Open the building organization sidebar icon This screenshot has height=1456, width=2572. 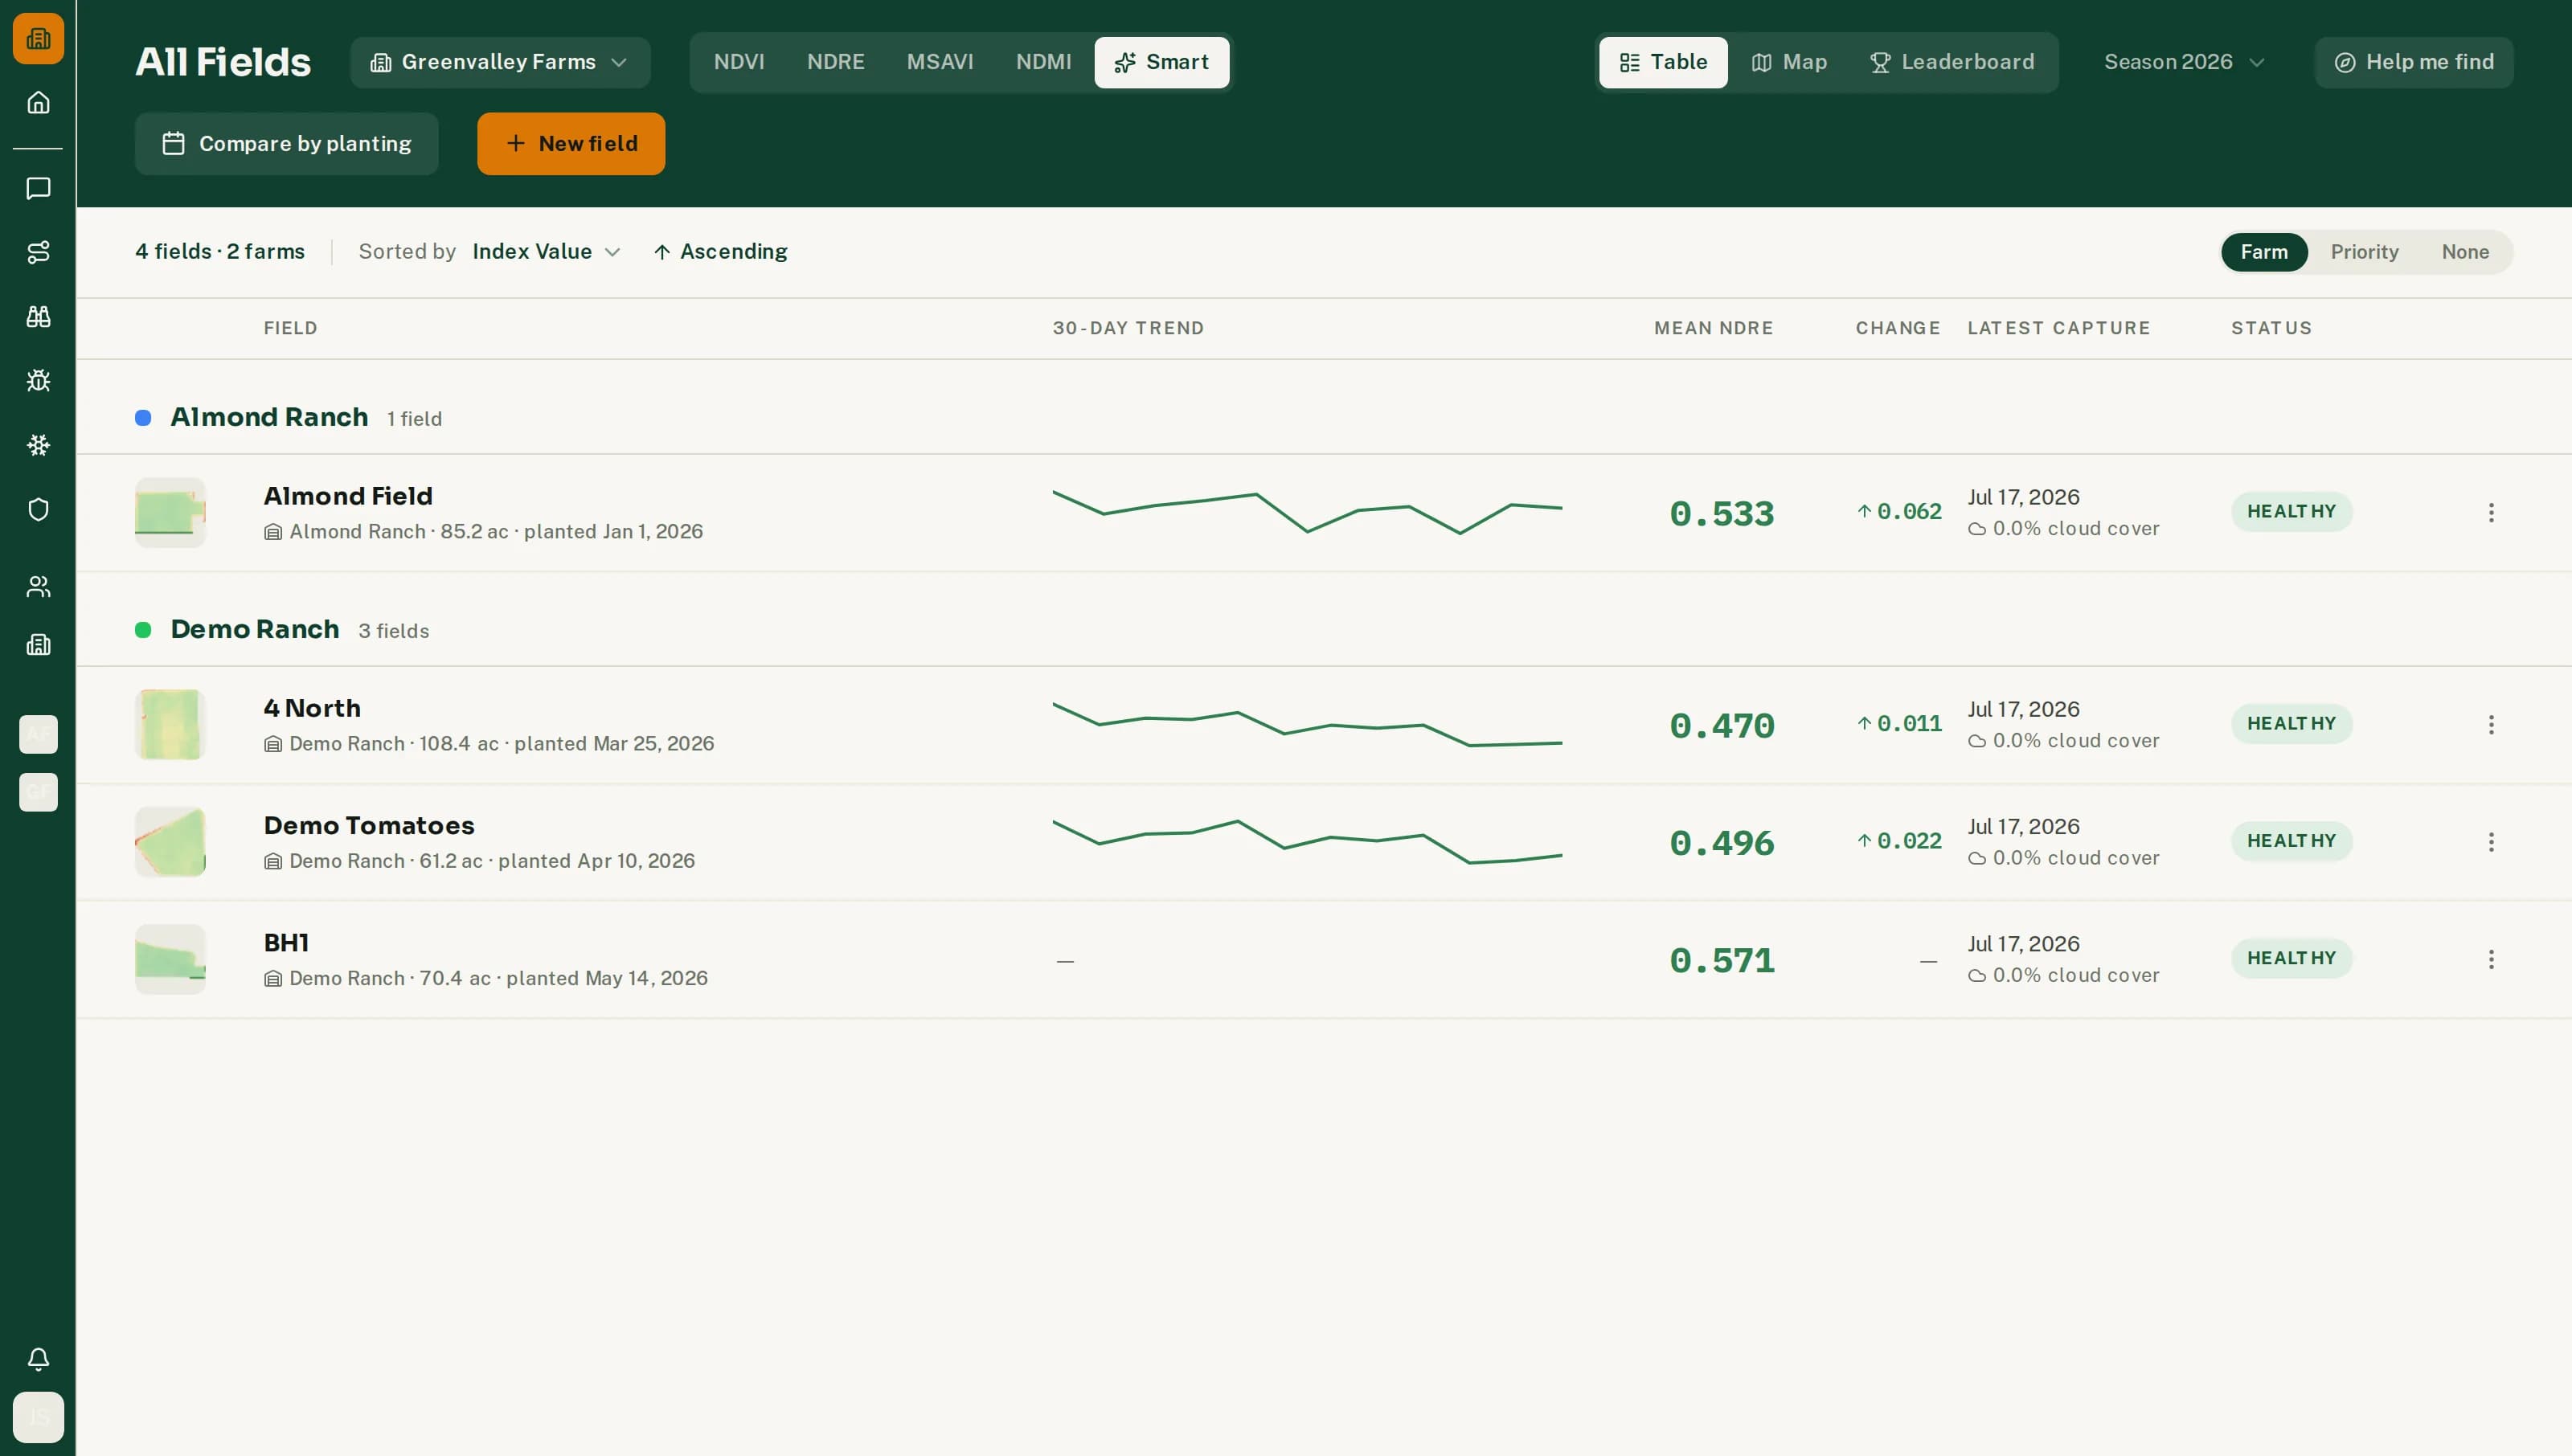[38, 645]
